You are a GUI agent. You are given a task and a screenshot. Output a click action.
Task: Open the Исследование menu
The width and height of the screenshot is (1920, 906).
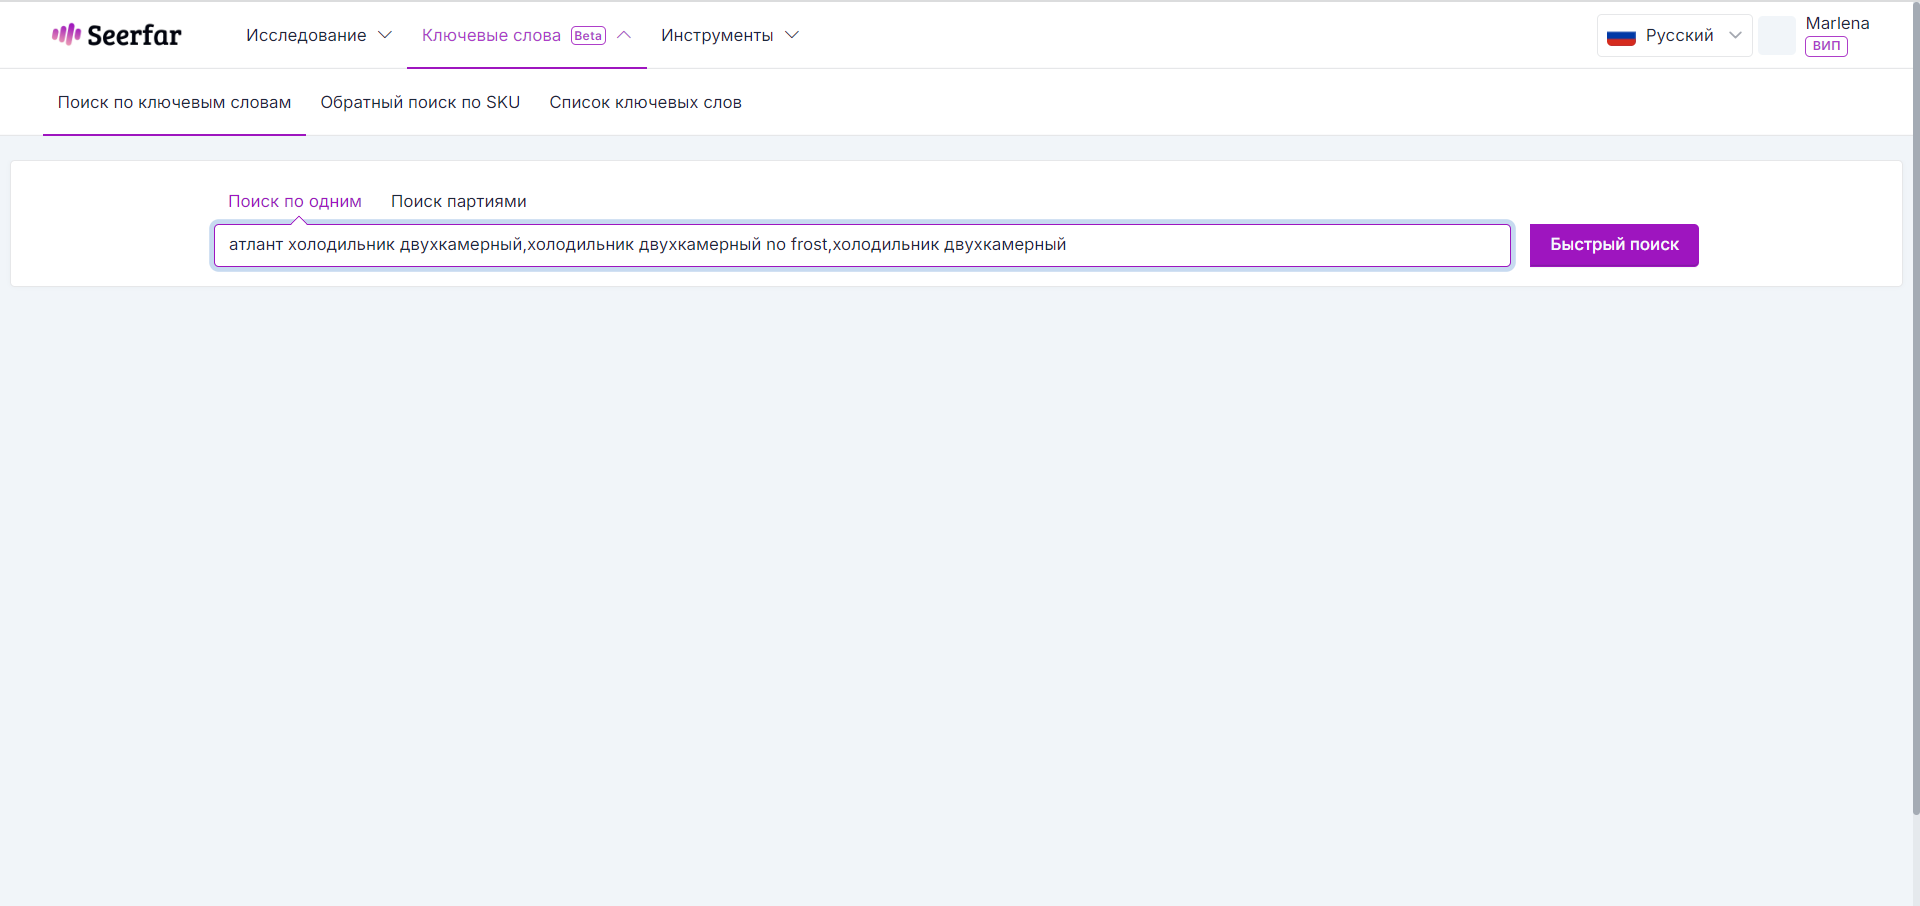[306, 35]
